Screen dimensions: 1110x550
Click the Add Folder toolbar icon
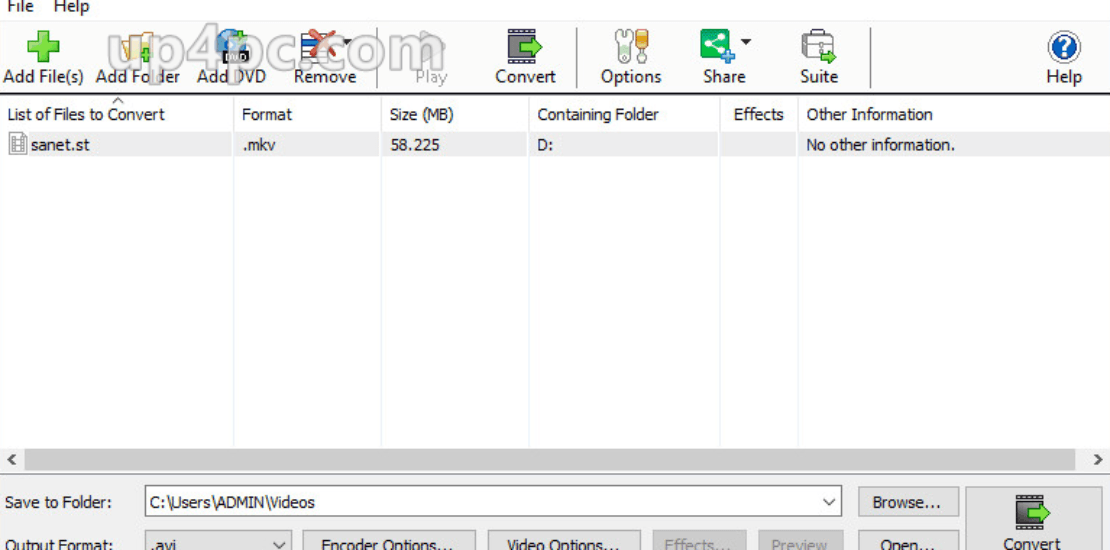click(x=137, y=47)
